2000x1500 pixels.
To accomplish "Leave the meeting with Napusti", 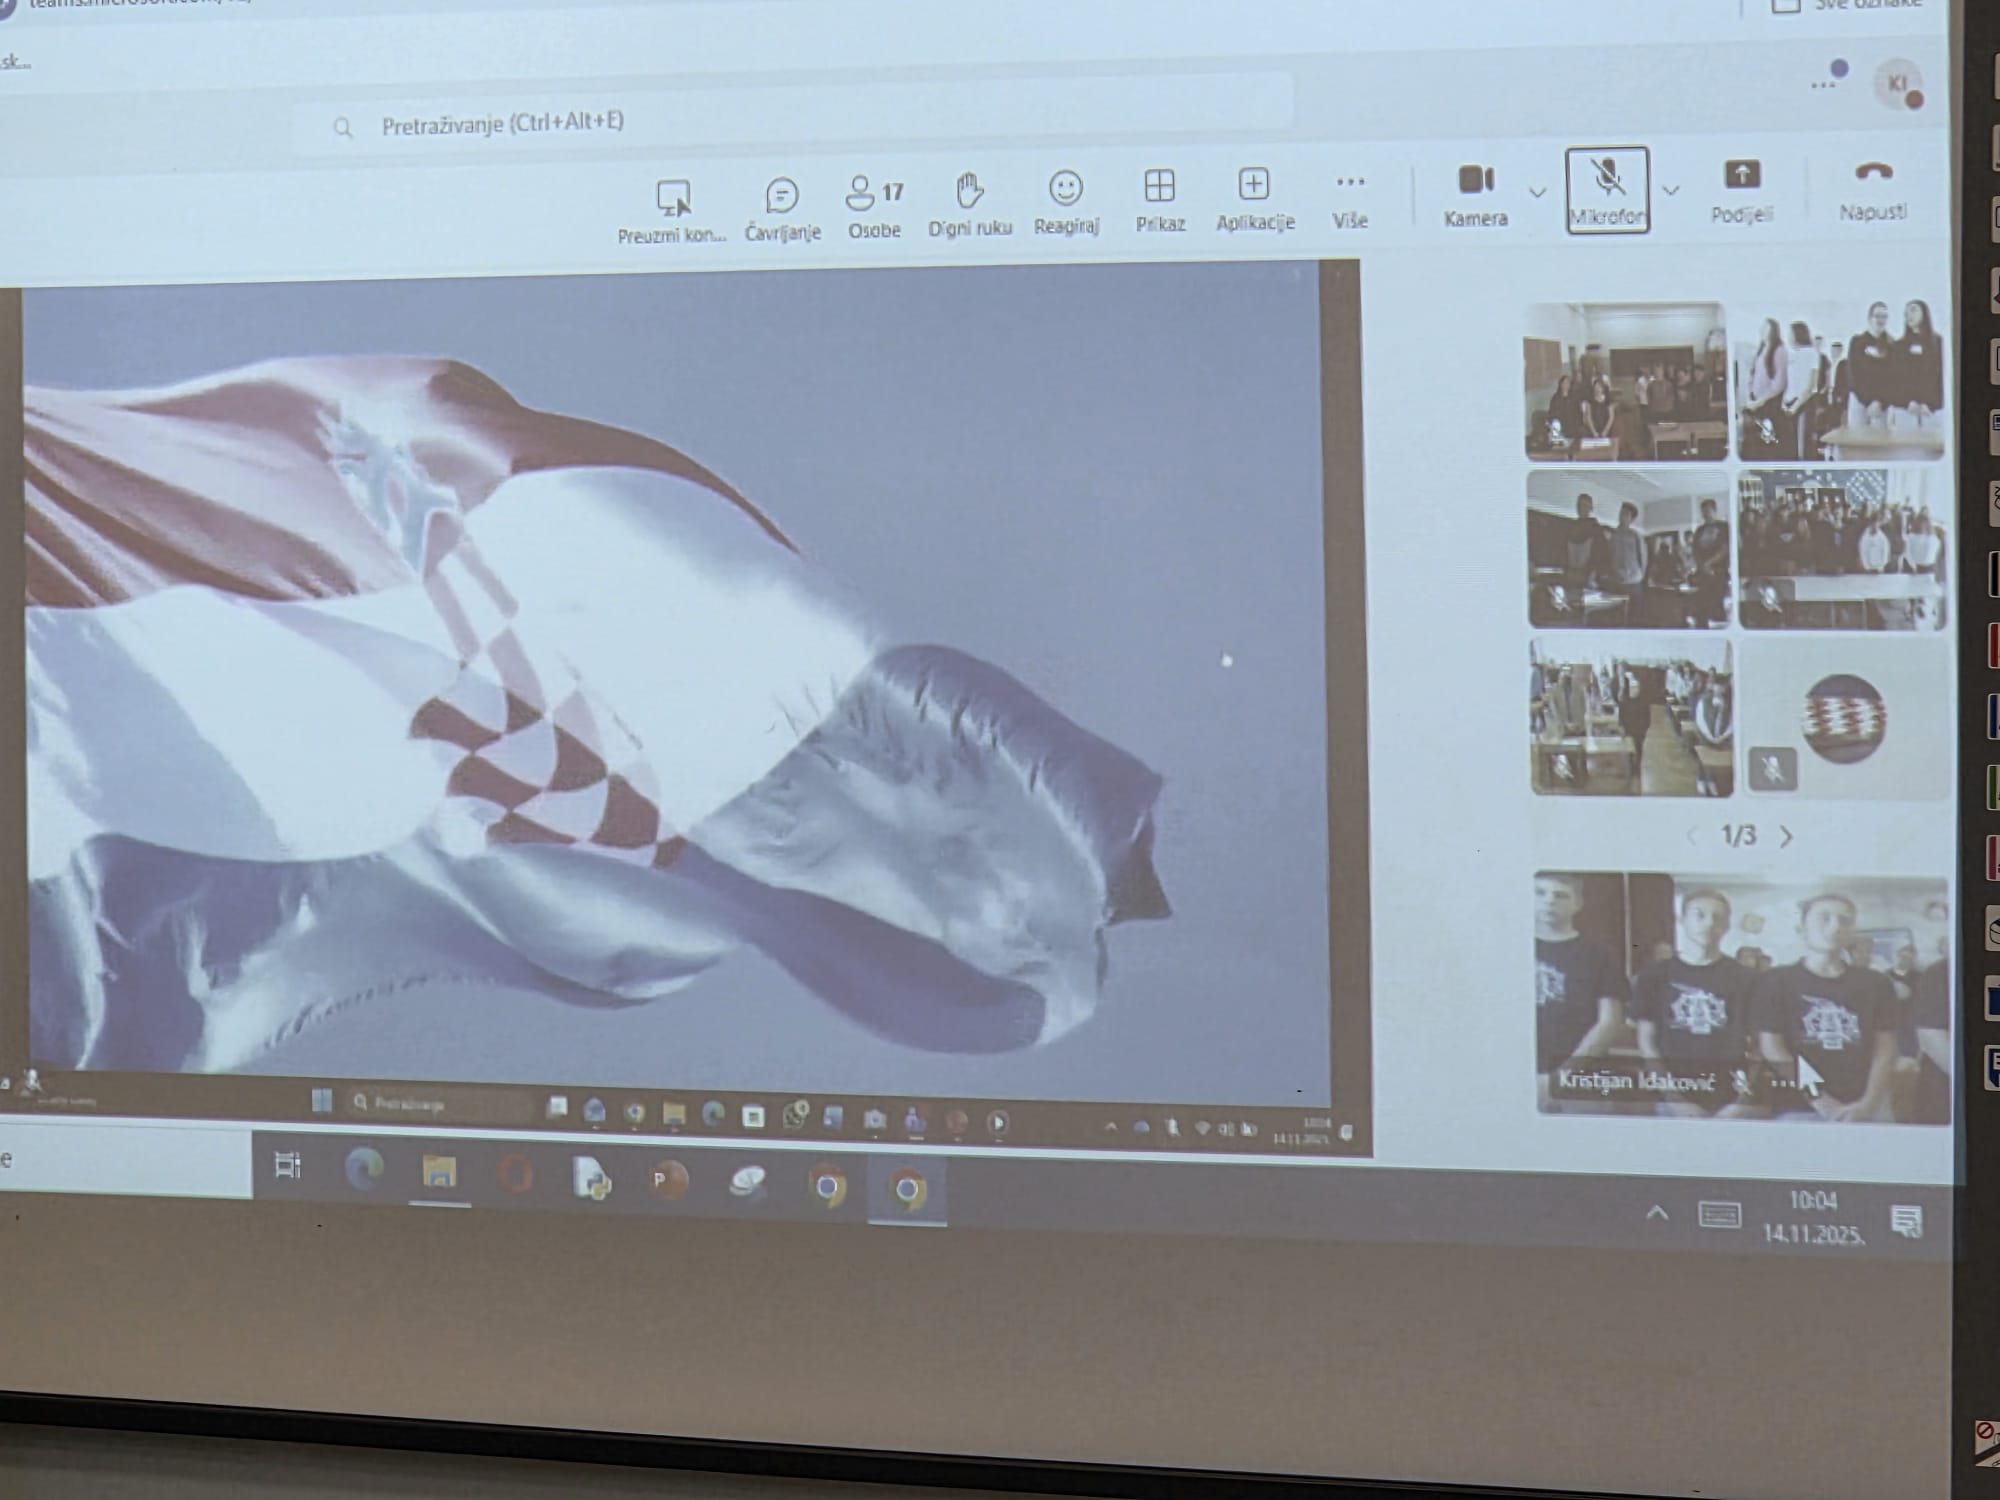I will (x=1873, y=174).
